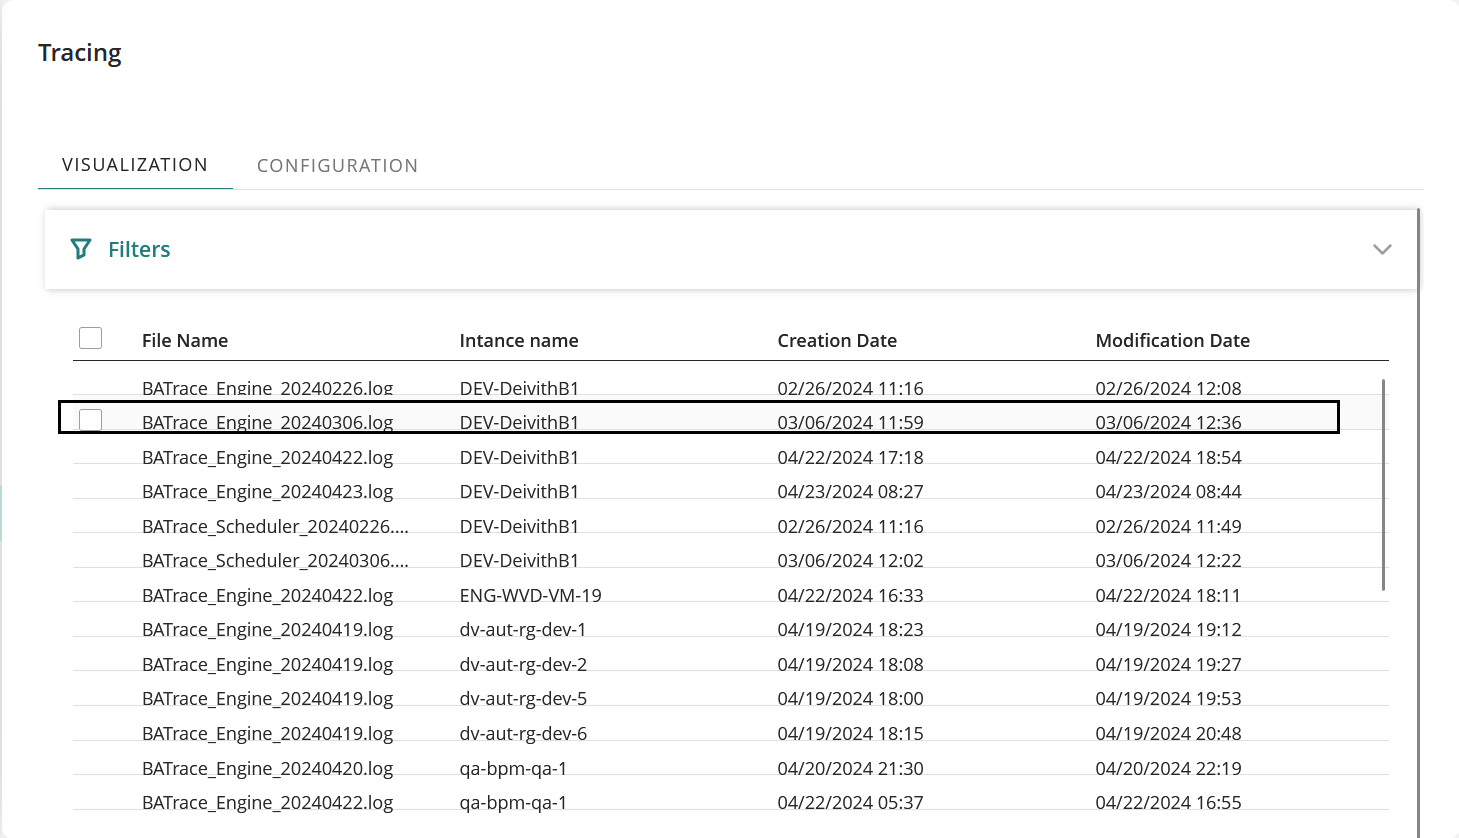Click the Filters funnel icon
Image resolution: width=1459 pixels, height=838 pixels.
(x=81, y=249)
